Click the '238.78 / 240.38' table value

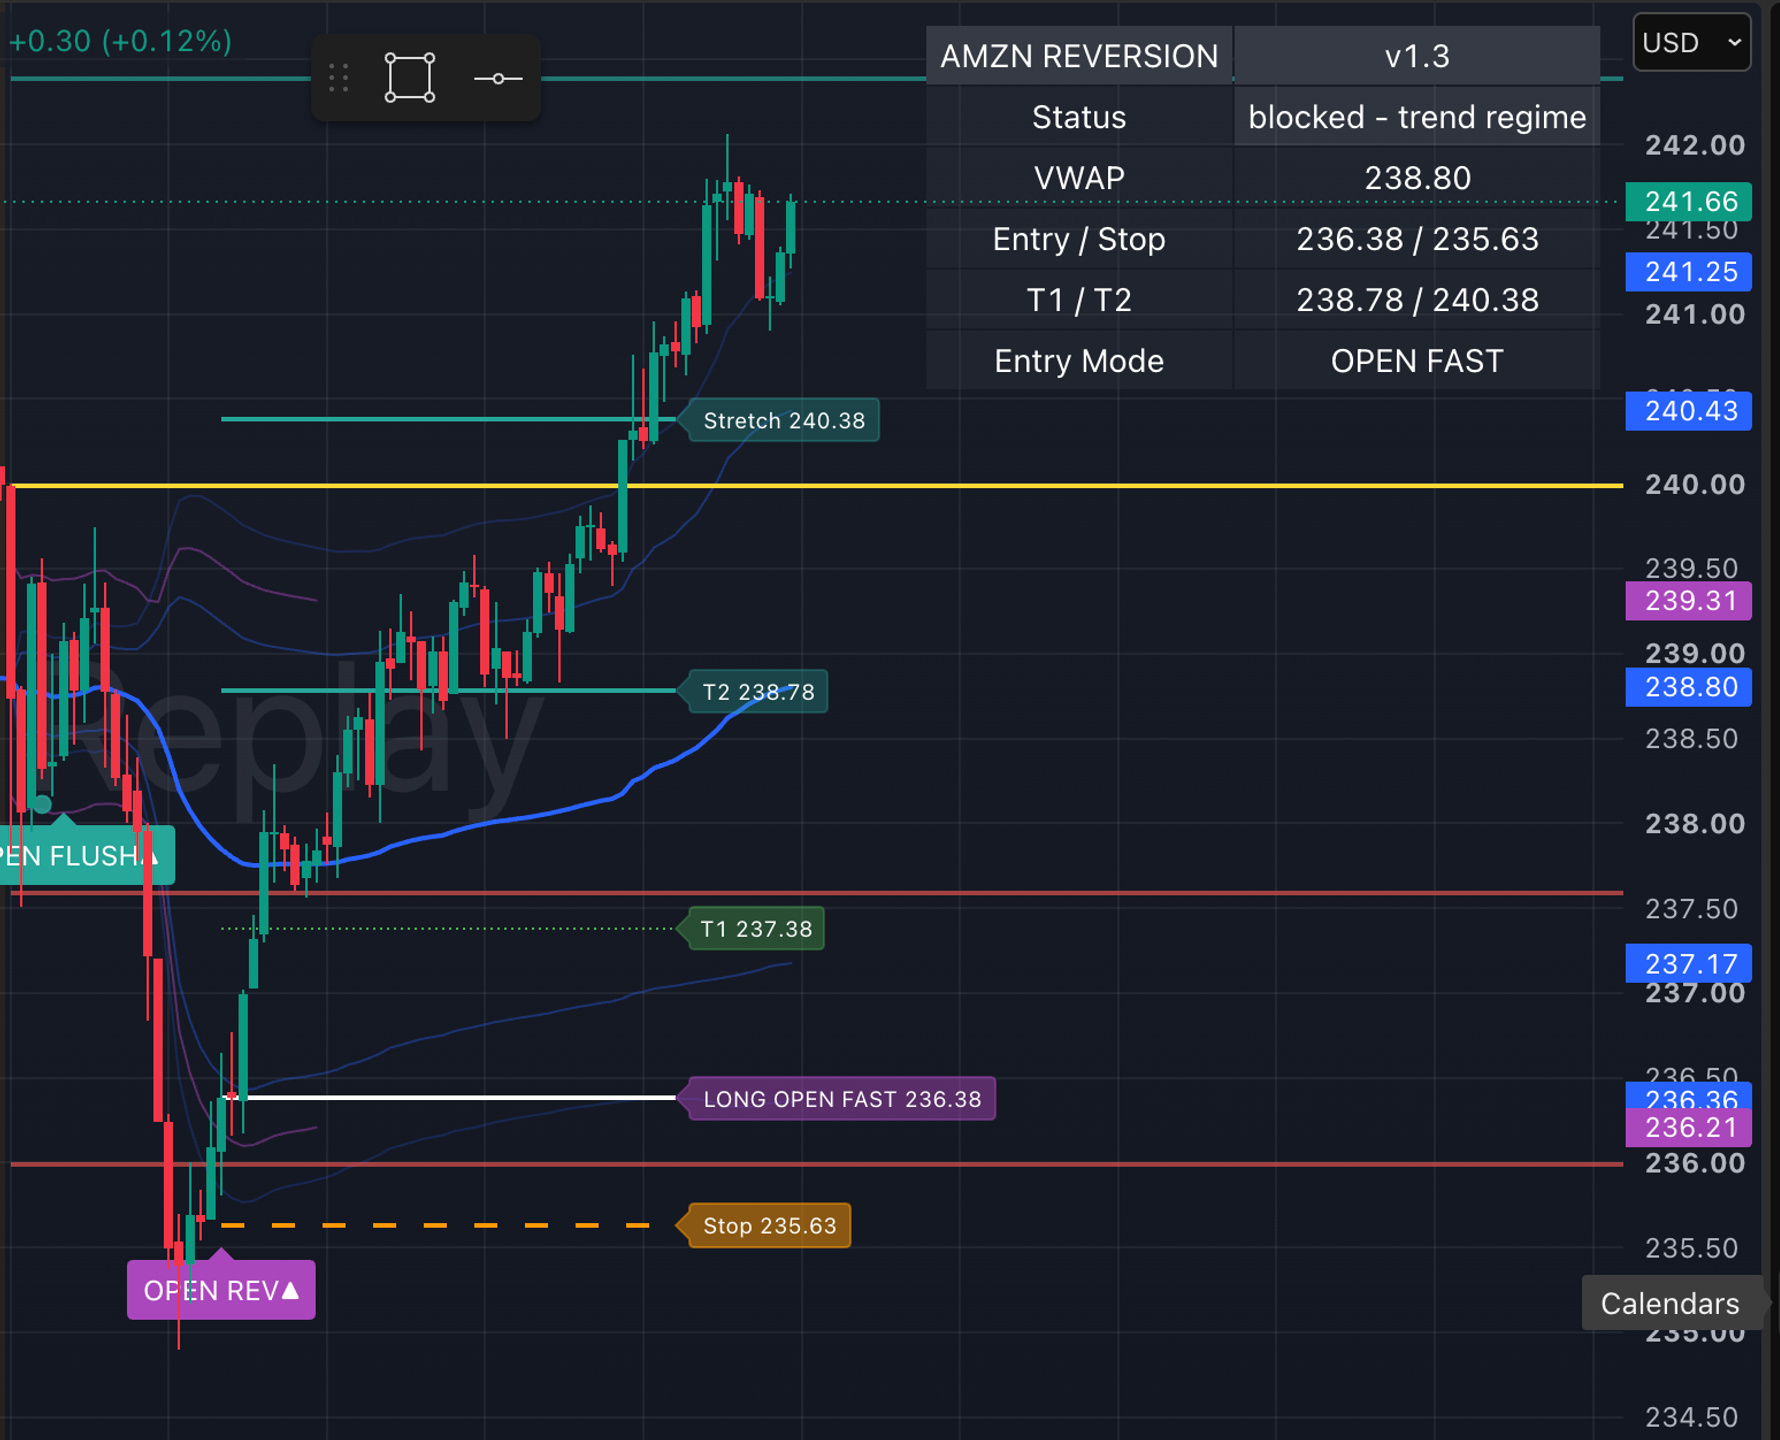[1417, 300]
